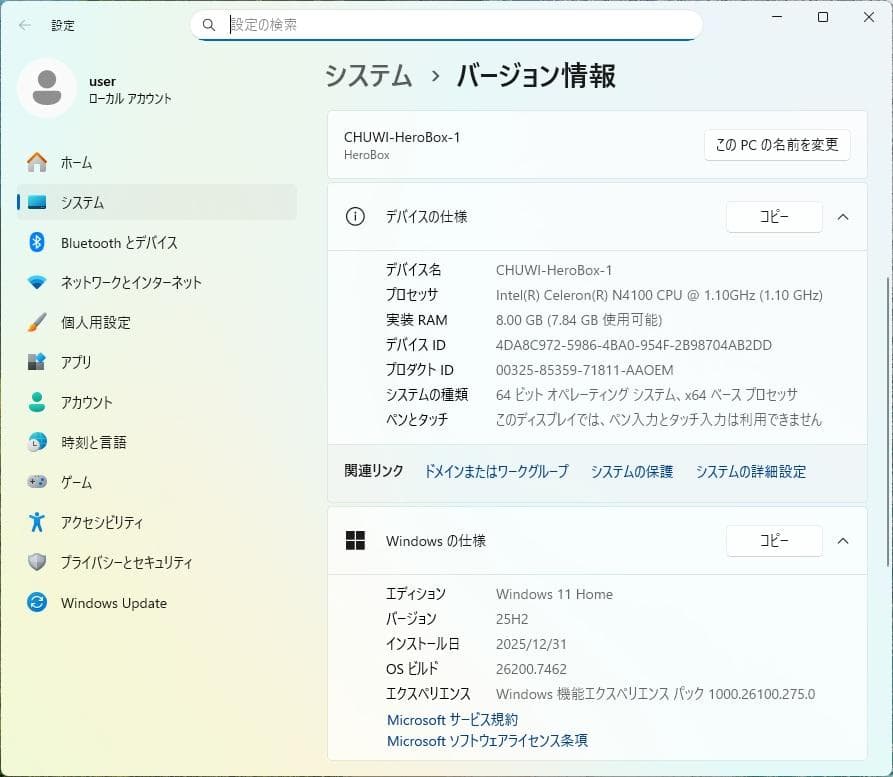Screen dimensions: 893x777
Task: Select システム in the sidebar
Action: point(157,202)
